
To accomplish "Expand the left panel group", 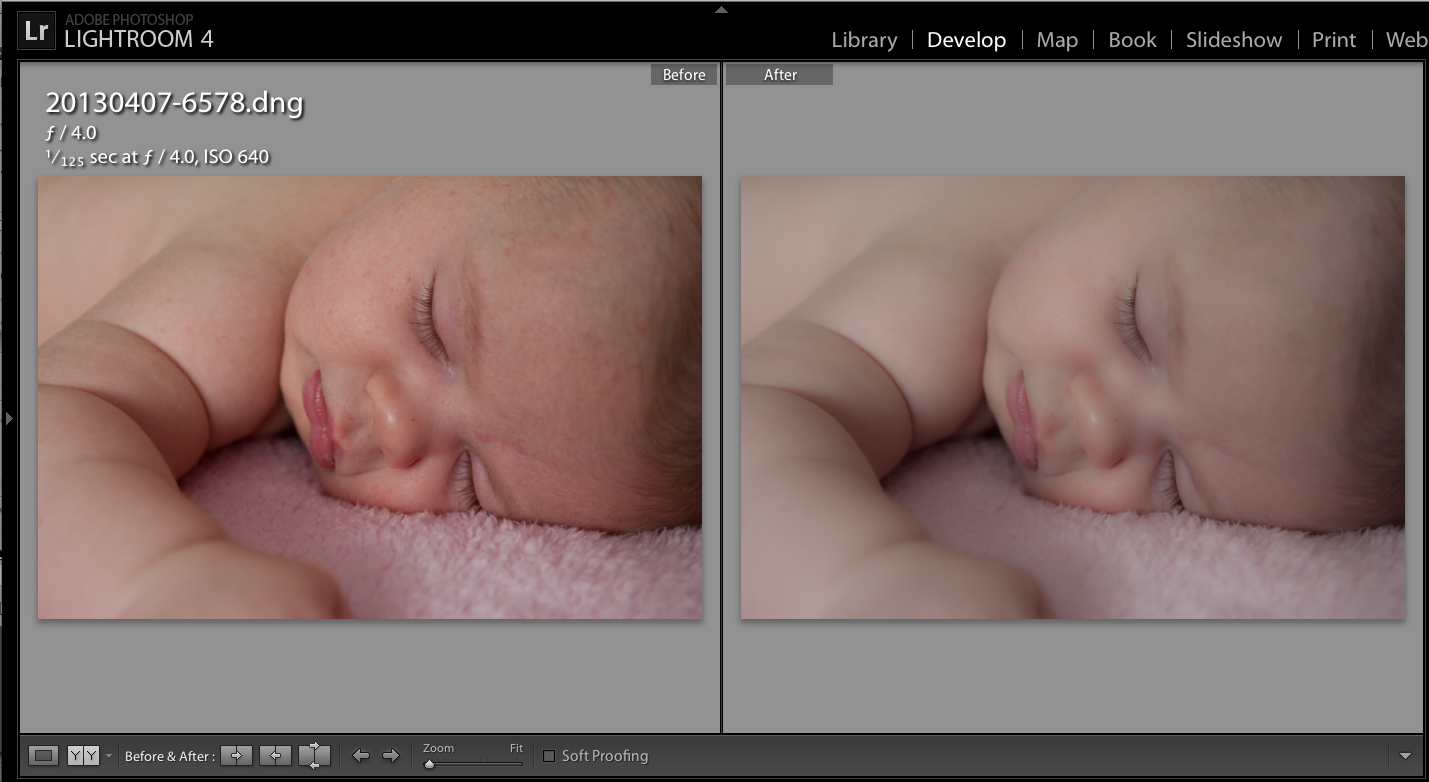I will (x=9, y=418).
